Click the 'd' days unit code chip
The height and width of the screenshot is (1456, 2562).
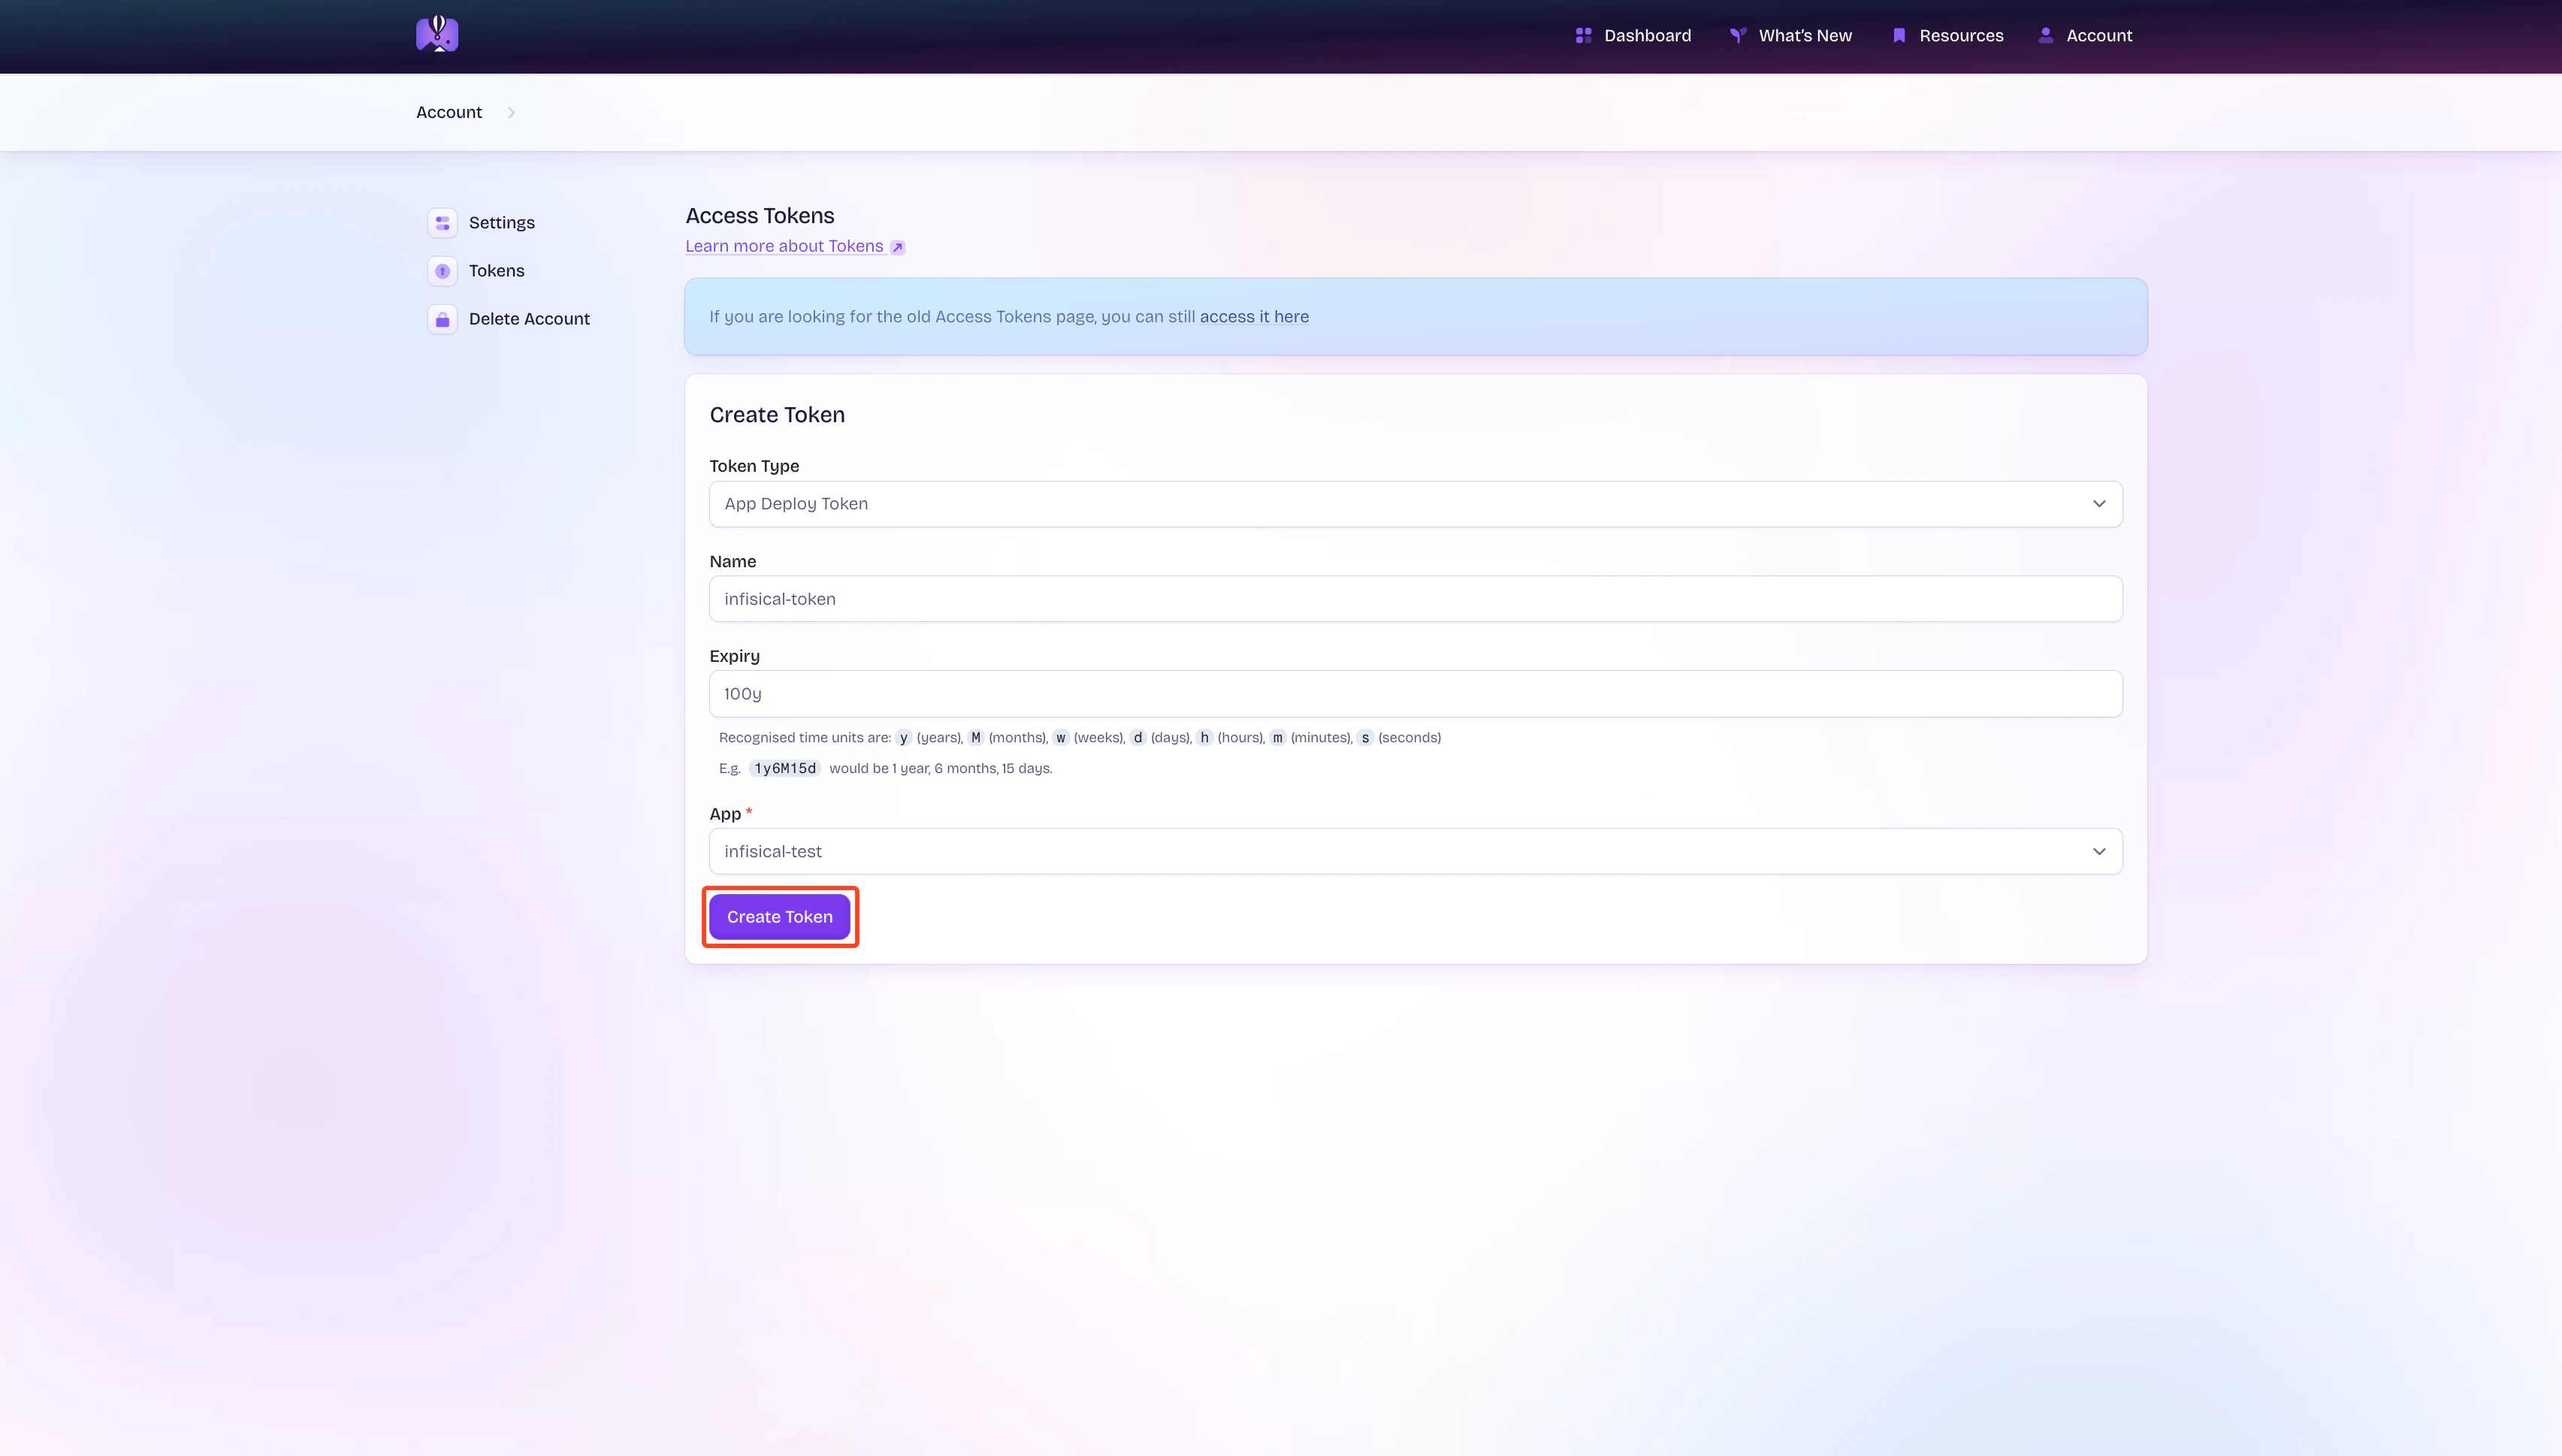pyautogui.click(x=1138, y=738)
